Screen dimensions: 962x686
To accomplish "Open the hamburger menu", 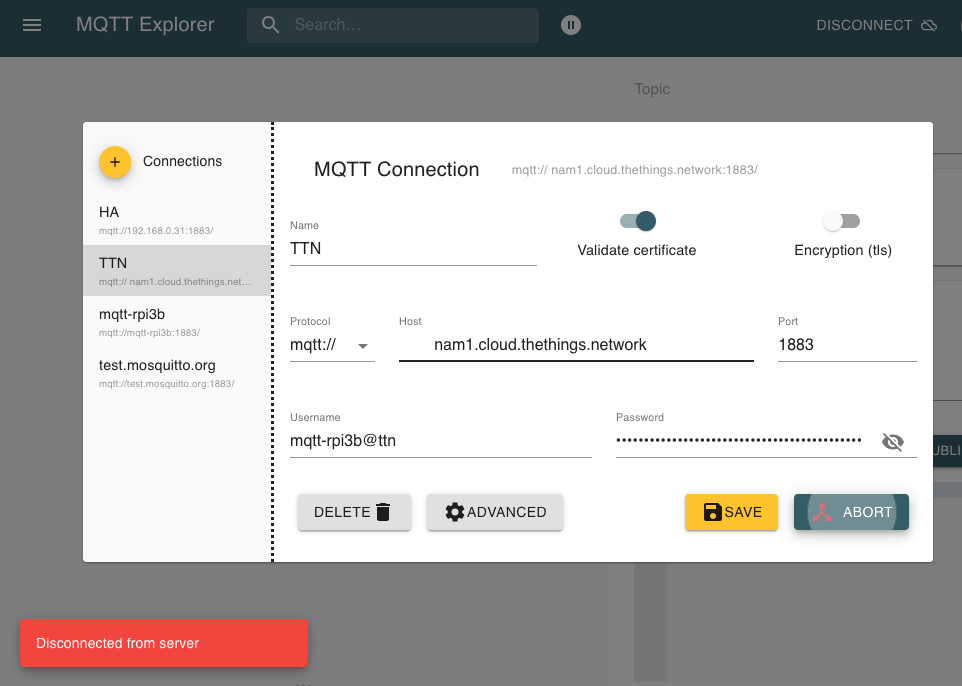I will [32, 25].
